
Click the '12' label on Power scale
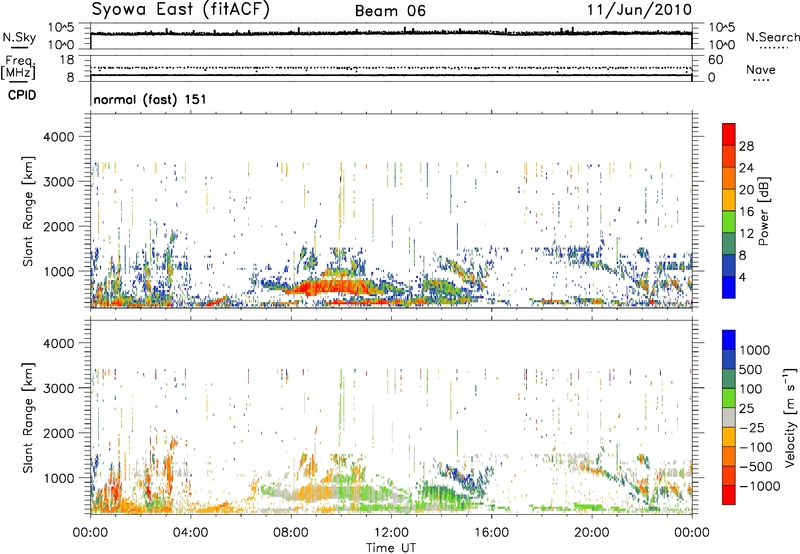coord(746,234)
